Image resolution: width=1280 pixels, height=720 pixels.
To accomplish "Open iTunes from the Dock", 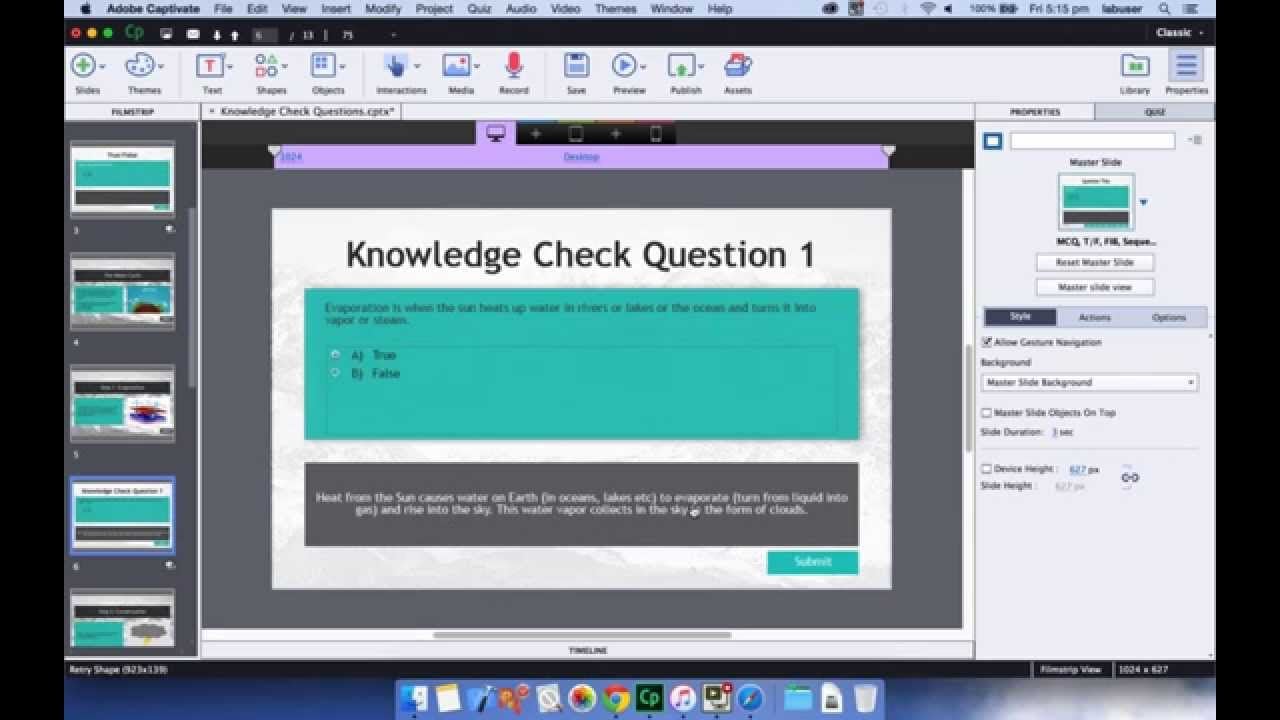I will point(683,698).
